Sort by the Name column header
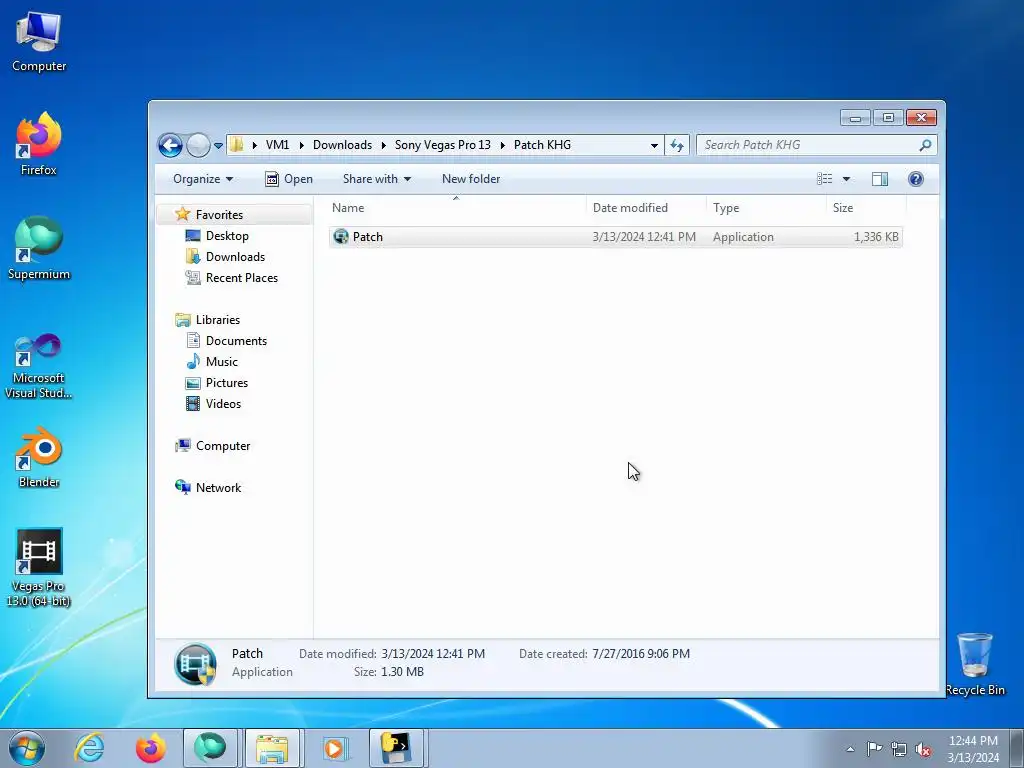The width and height of the screenshot is (1024, 768). click(456, 208)
